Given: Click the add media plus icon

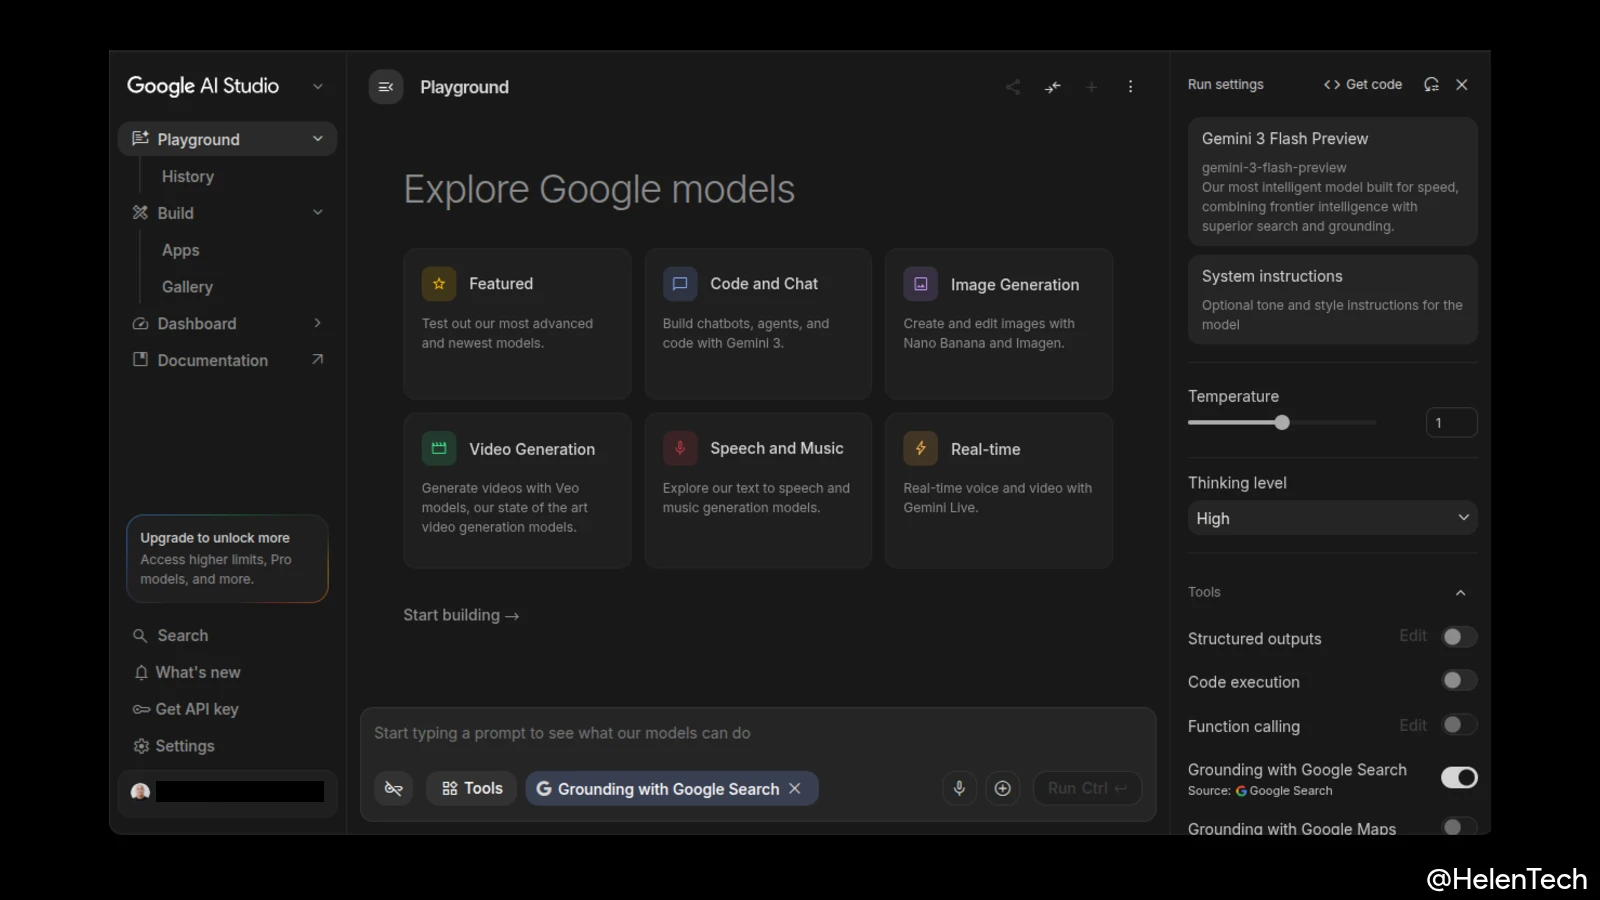Looking at the screenshot, I should (x=1002, y=788).
